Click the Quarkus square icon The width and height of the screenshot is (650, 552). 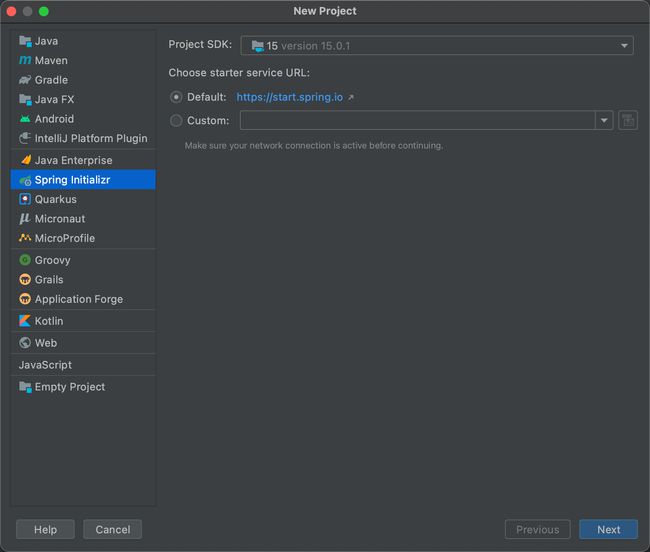click(25, 199)
